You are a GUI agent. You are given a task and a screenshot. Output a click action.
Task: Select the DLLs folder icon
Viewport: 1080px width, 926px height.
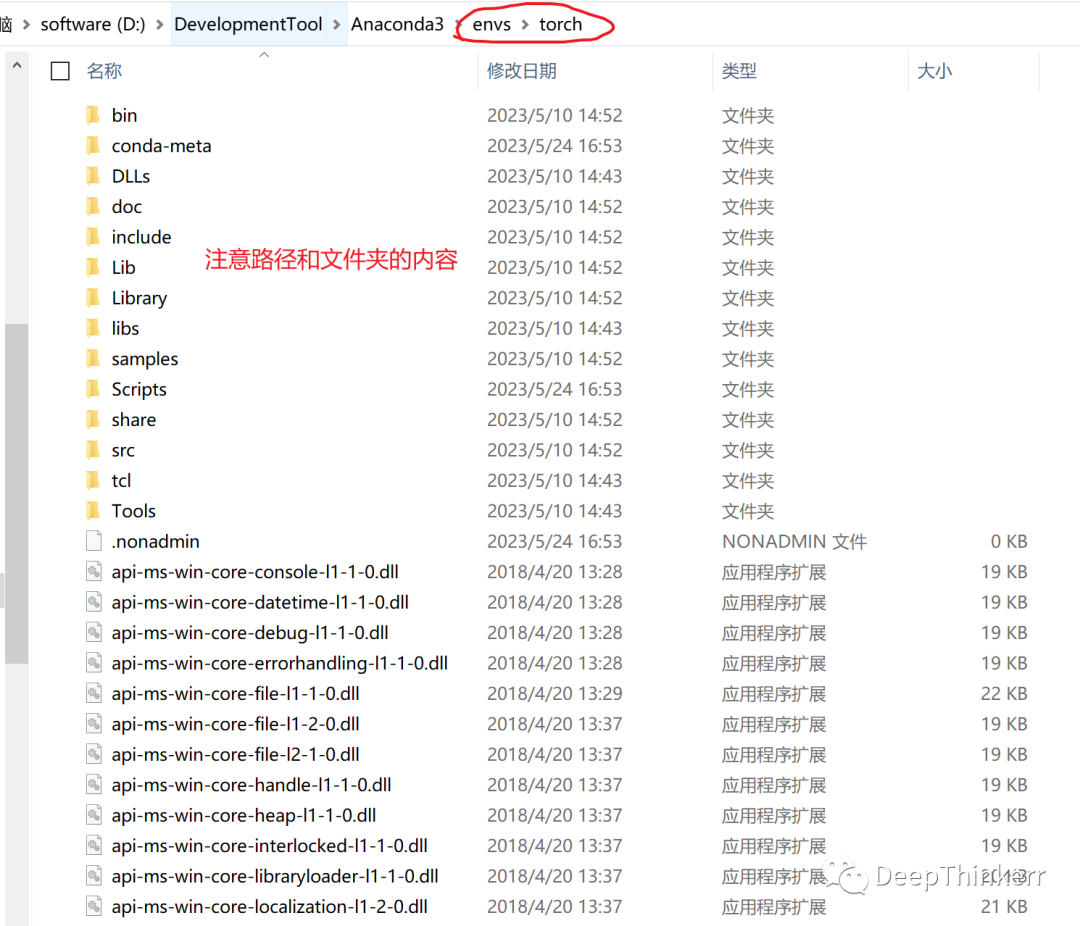pyautogui.click(x=94, y=176)
